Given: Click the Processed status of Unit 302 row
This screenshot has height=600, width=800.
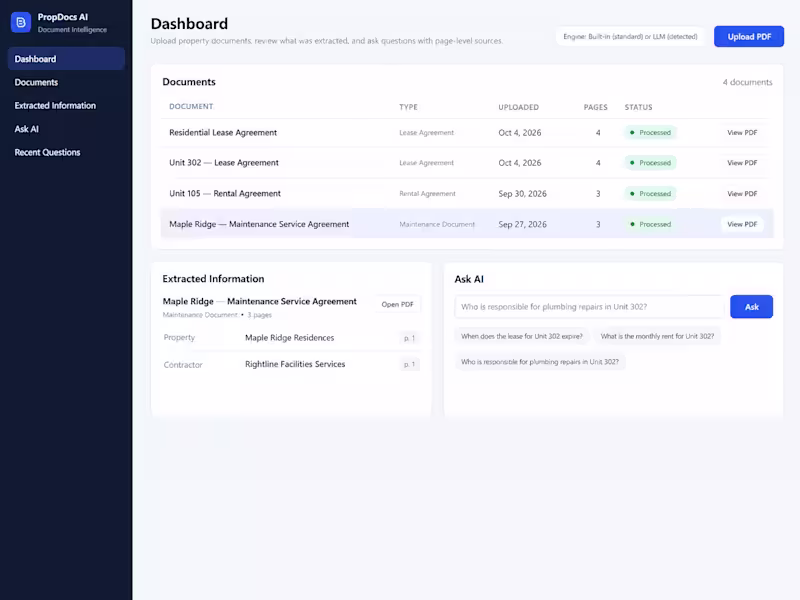Looking at the screenshot, I should (651, 163).
